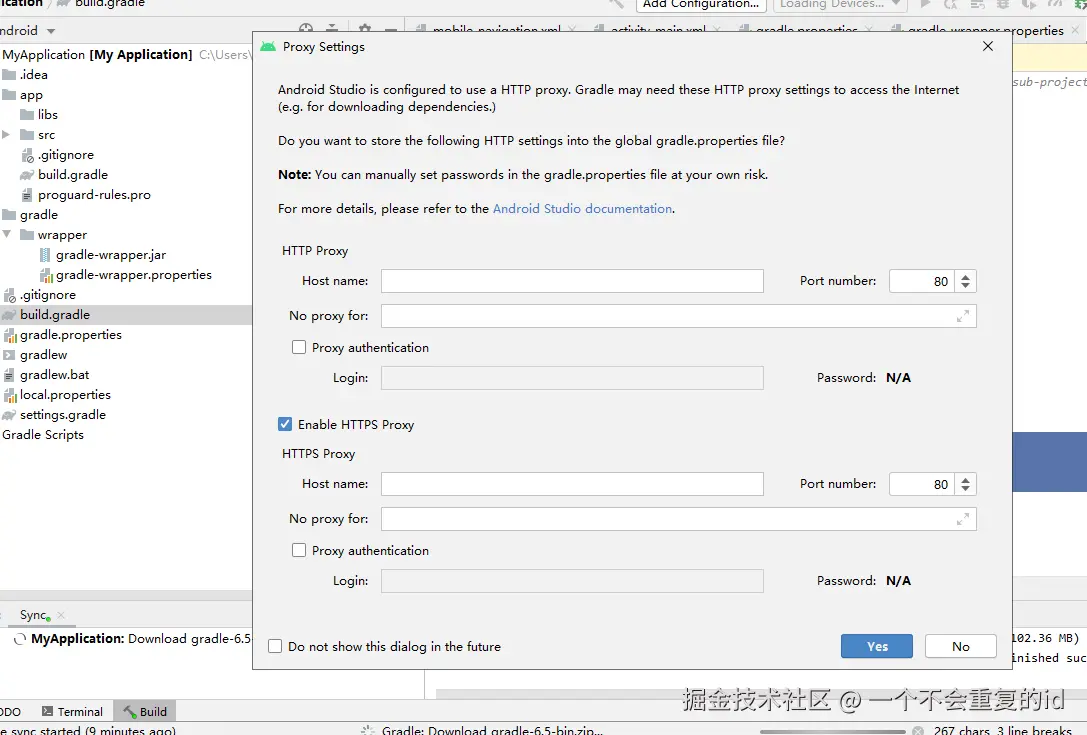Click the HTTPS proxy Port number field
Viewport: 1087px width, 735px height.
pyautogui.click(x=922, y=484)
